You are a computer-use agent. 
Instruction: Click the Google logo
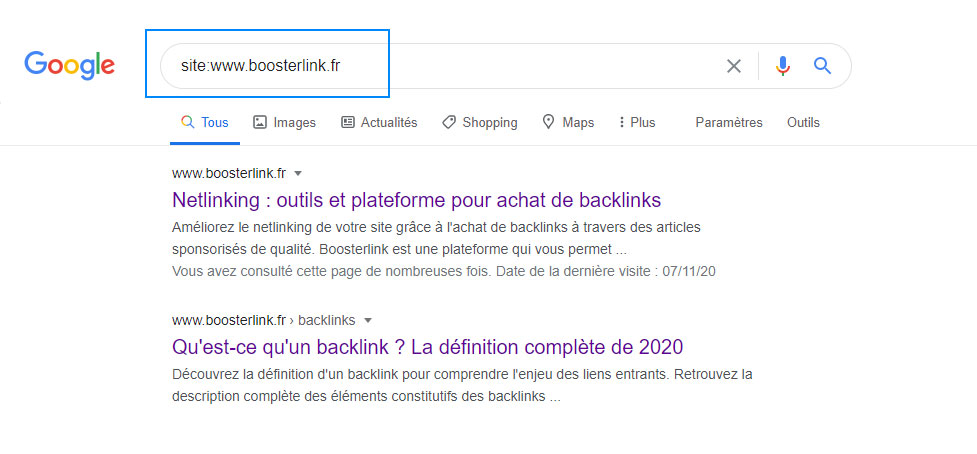point(69,65)
